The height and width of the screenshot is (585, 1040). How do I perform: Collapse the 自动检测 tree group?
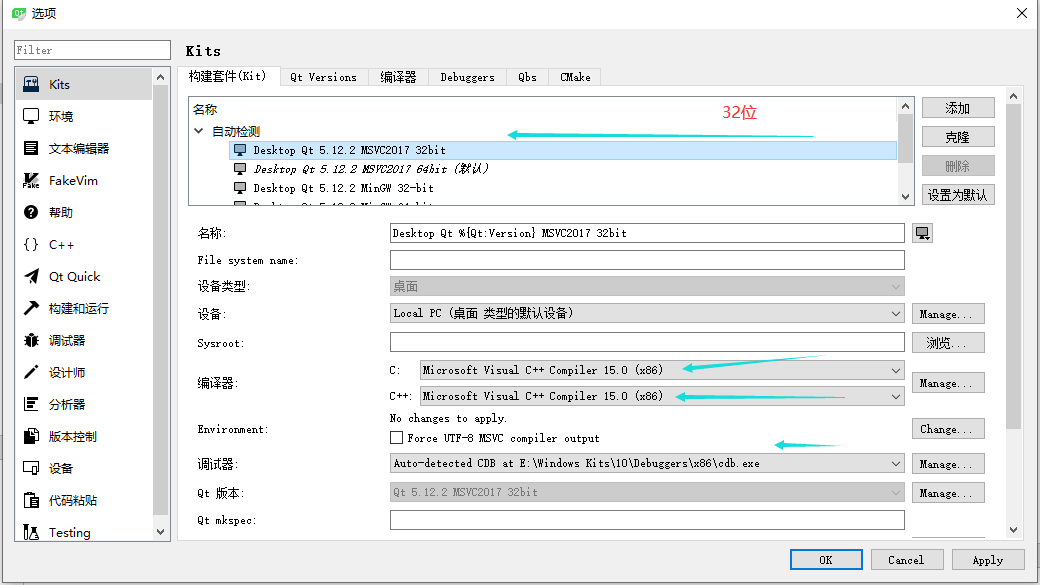198,131
